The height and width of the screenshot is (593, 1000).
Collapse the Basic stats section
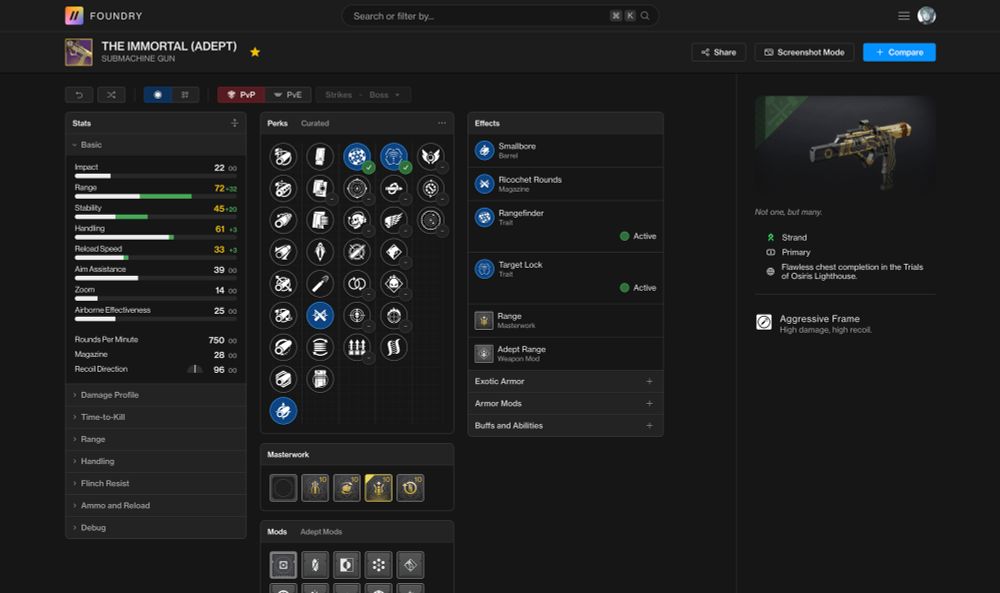click(x=156, y=145)
